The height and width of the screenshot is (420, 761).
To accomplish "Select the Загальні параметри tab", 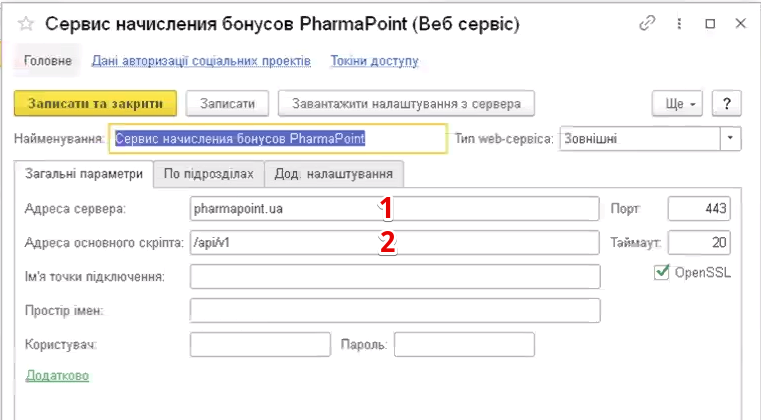I will (85, 174).
